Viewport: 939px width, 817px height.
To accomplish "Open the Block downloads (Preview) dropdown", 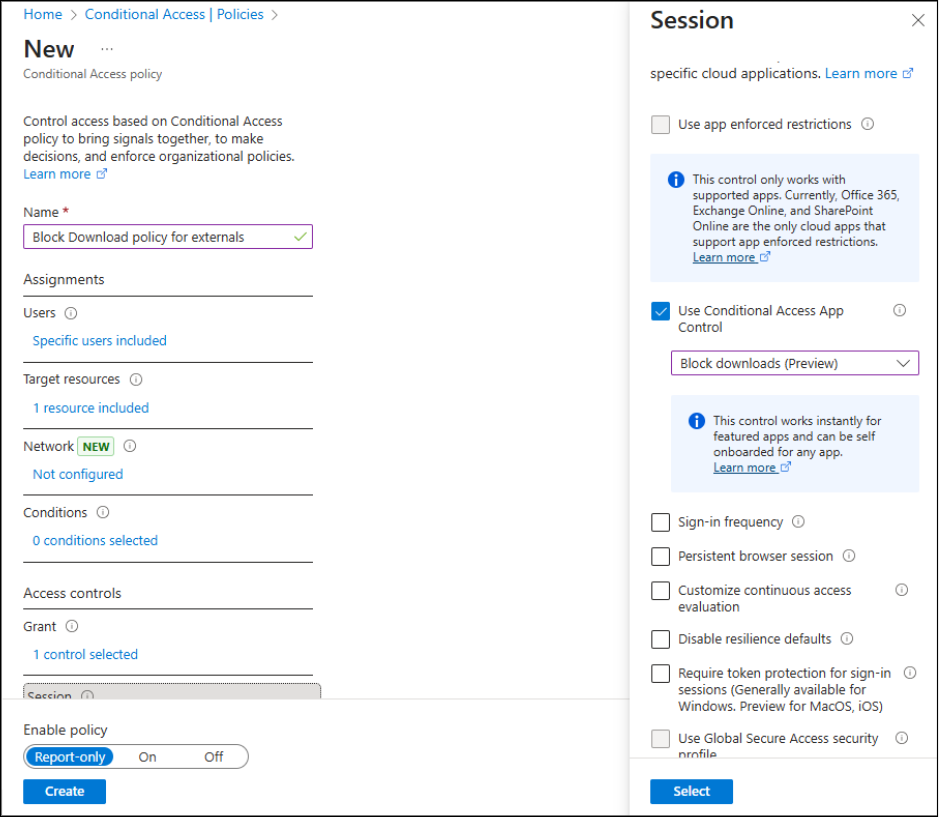I will (x=795, y=363).
